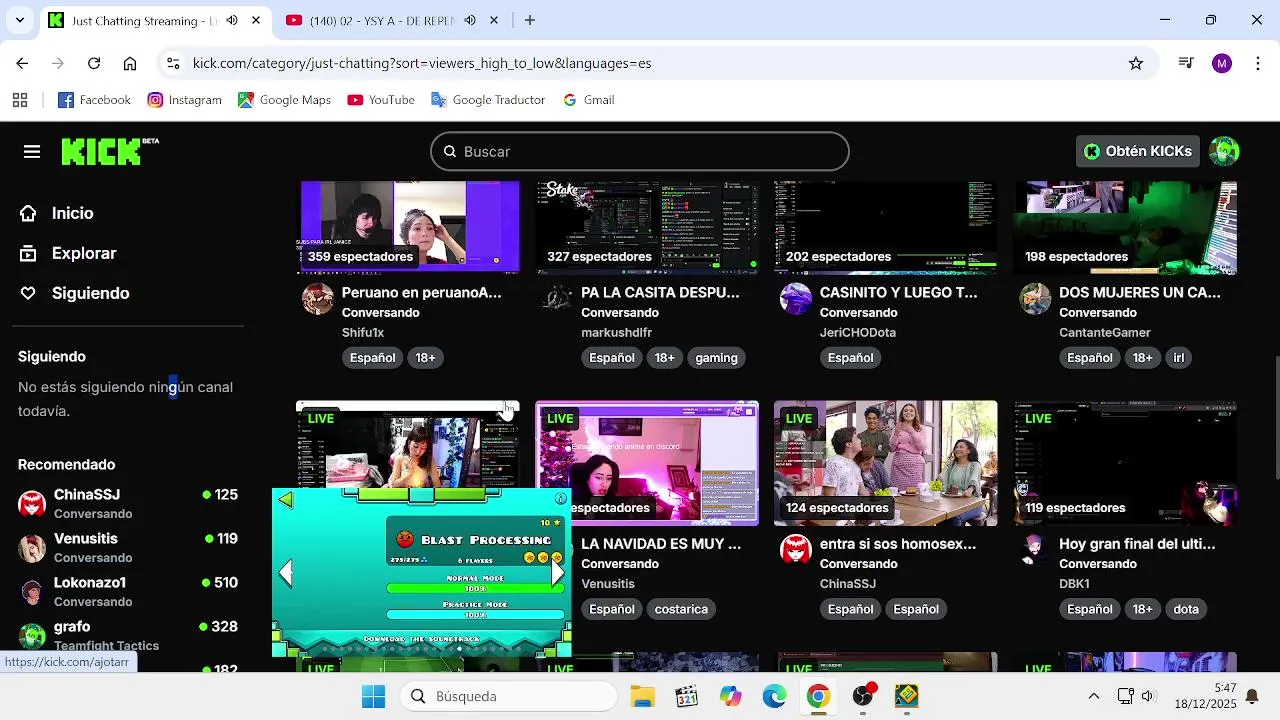This screenshot has height=720, width=1280.
Task: Open Venusitis in Recomendado sidebar list
Action: pos(127,547)
